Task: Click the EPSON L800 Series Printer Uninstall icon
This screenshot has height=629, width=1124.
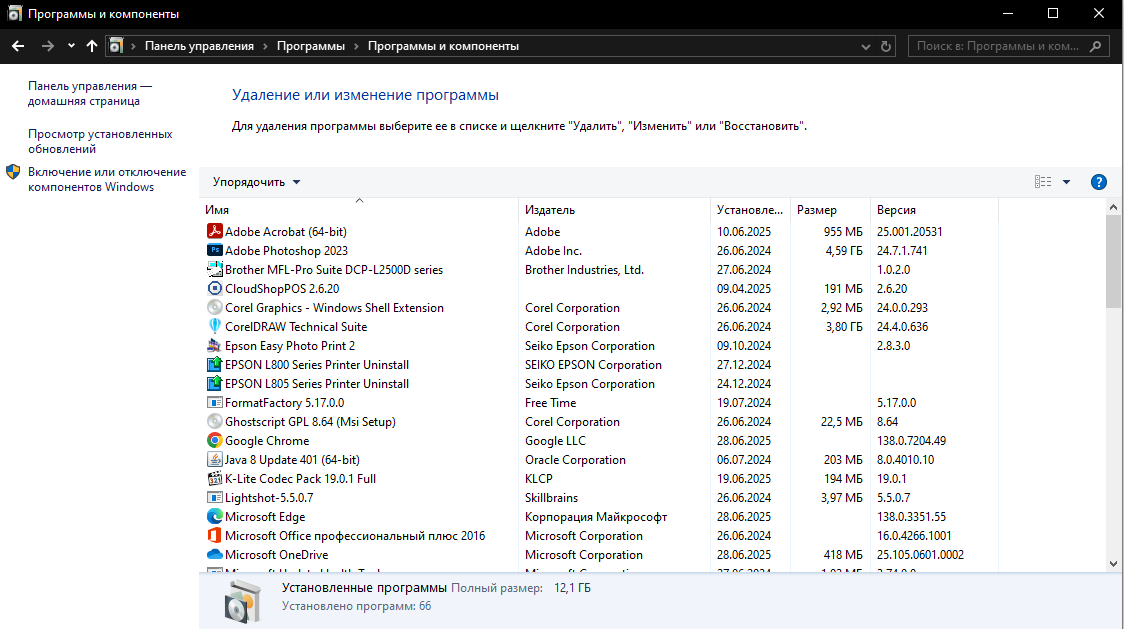Action: coord(214,364)
